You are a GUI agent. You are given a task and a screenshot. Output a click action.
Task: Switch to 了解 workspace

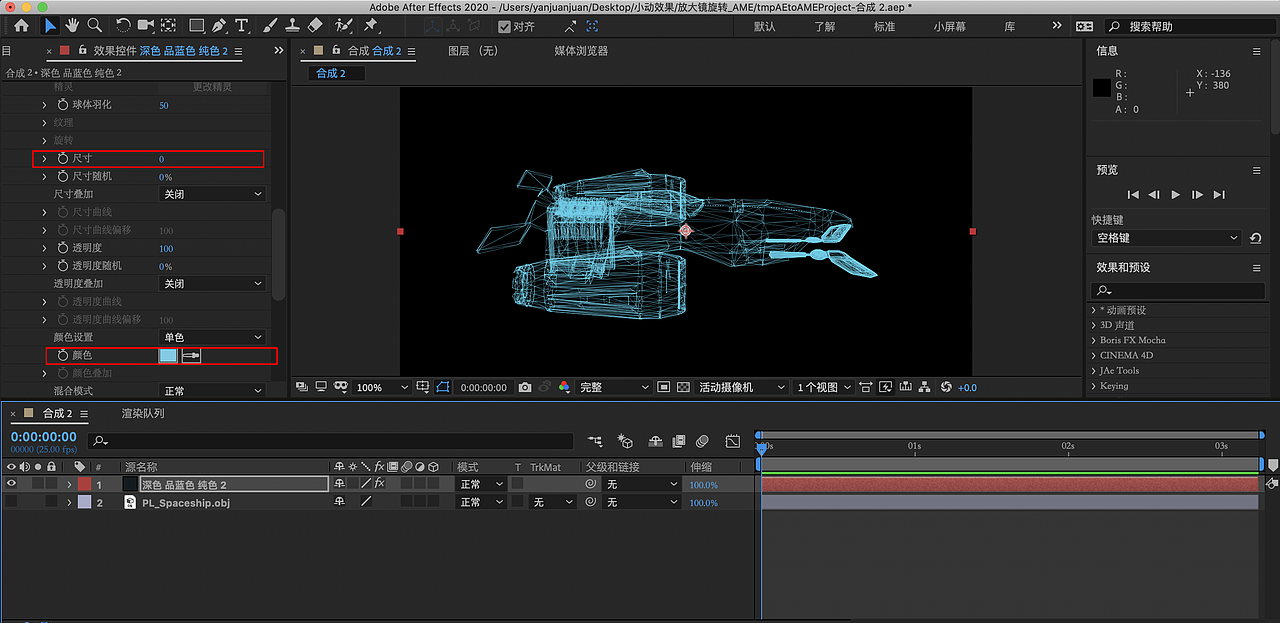pos(825,27)
